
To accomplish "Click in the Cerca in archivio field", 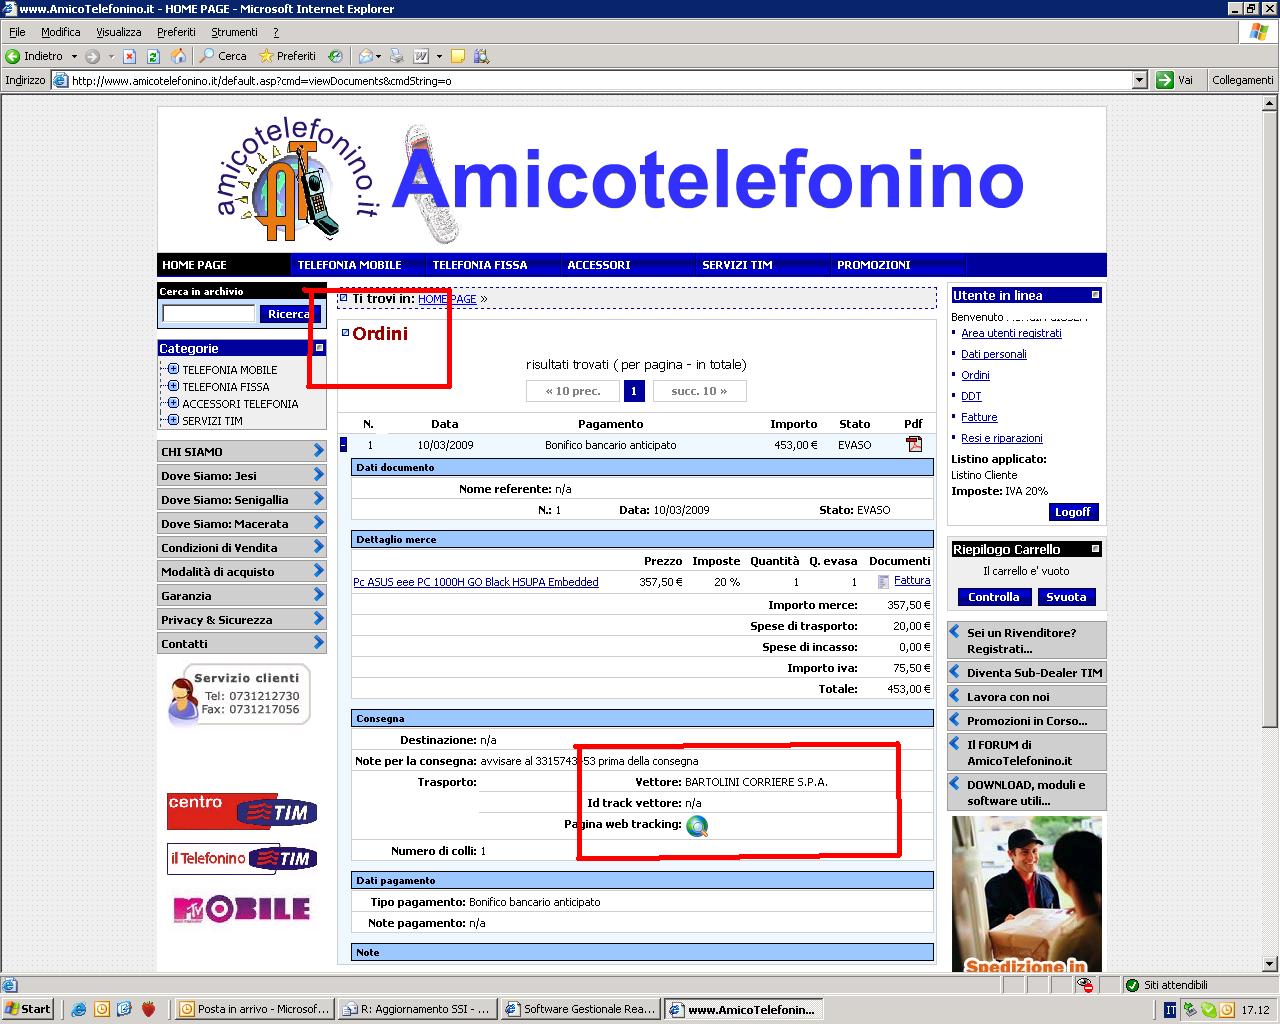I will [209, 314].
